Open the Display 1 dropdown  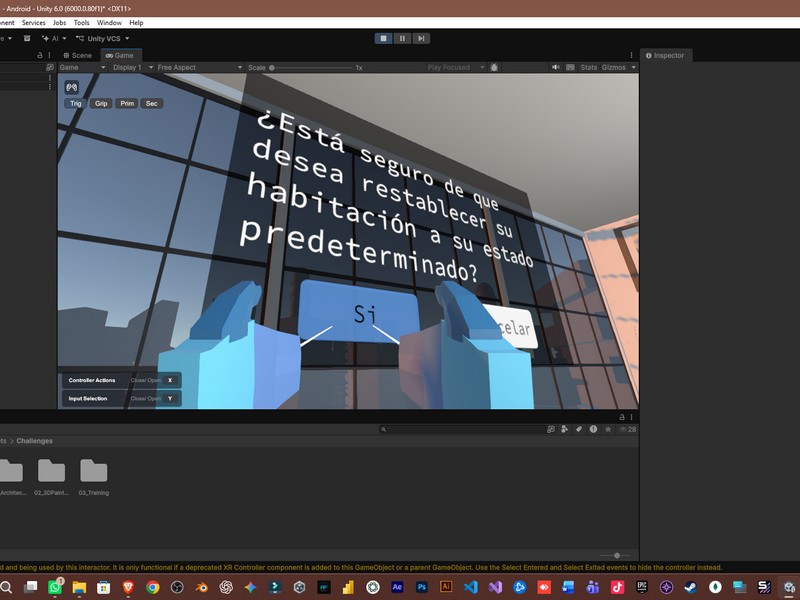pyautogui.click(x=133, y=67)
